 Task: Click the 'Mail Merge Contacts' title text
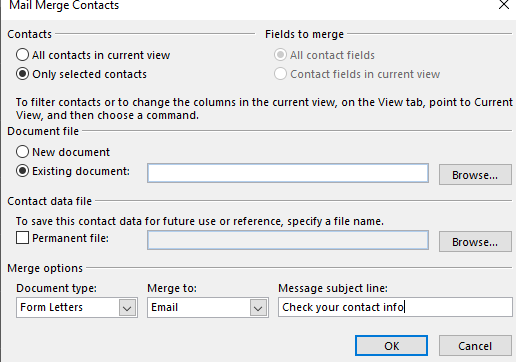click(x=64, y=5)
